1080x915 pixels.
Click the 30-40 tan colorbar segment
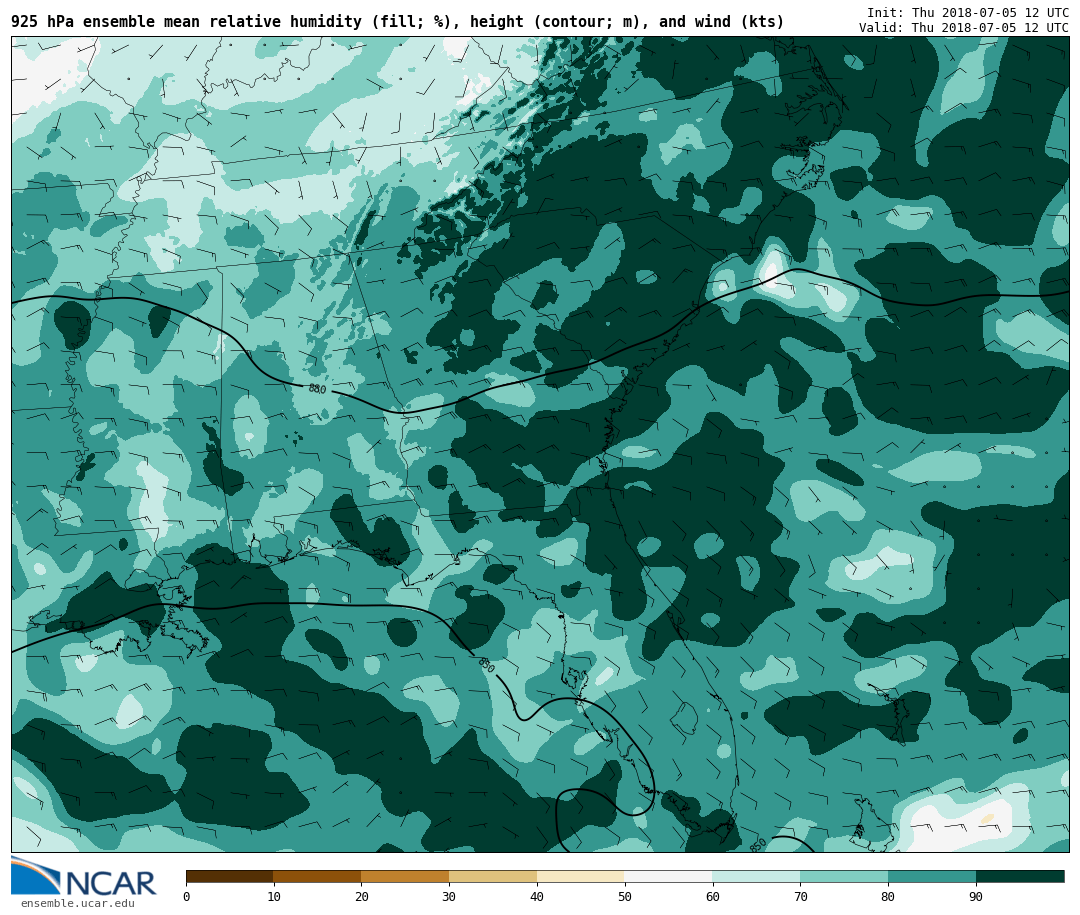(493, 876)
